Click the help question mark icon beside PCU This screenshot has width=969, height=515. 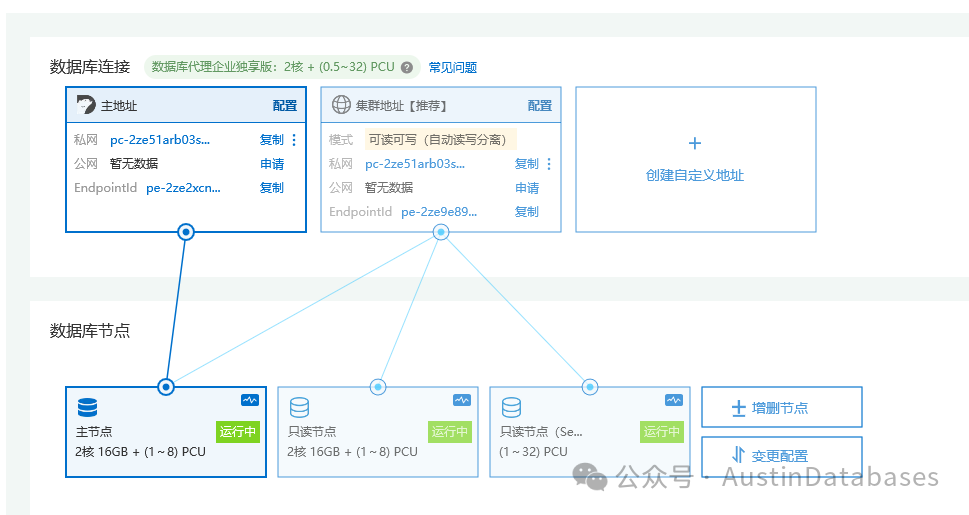pos(407,67)
